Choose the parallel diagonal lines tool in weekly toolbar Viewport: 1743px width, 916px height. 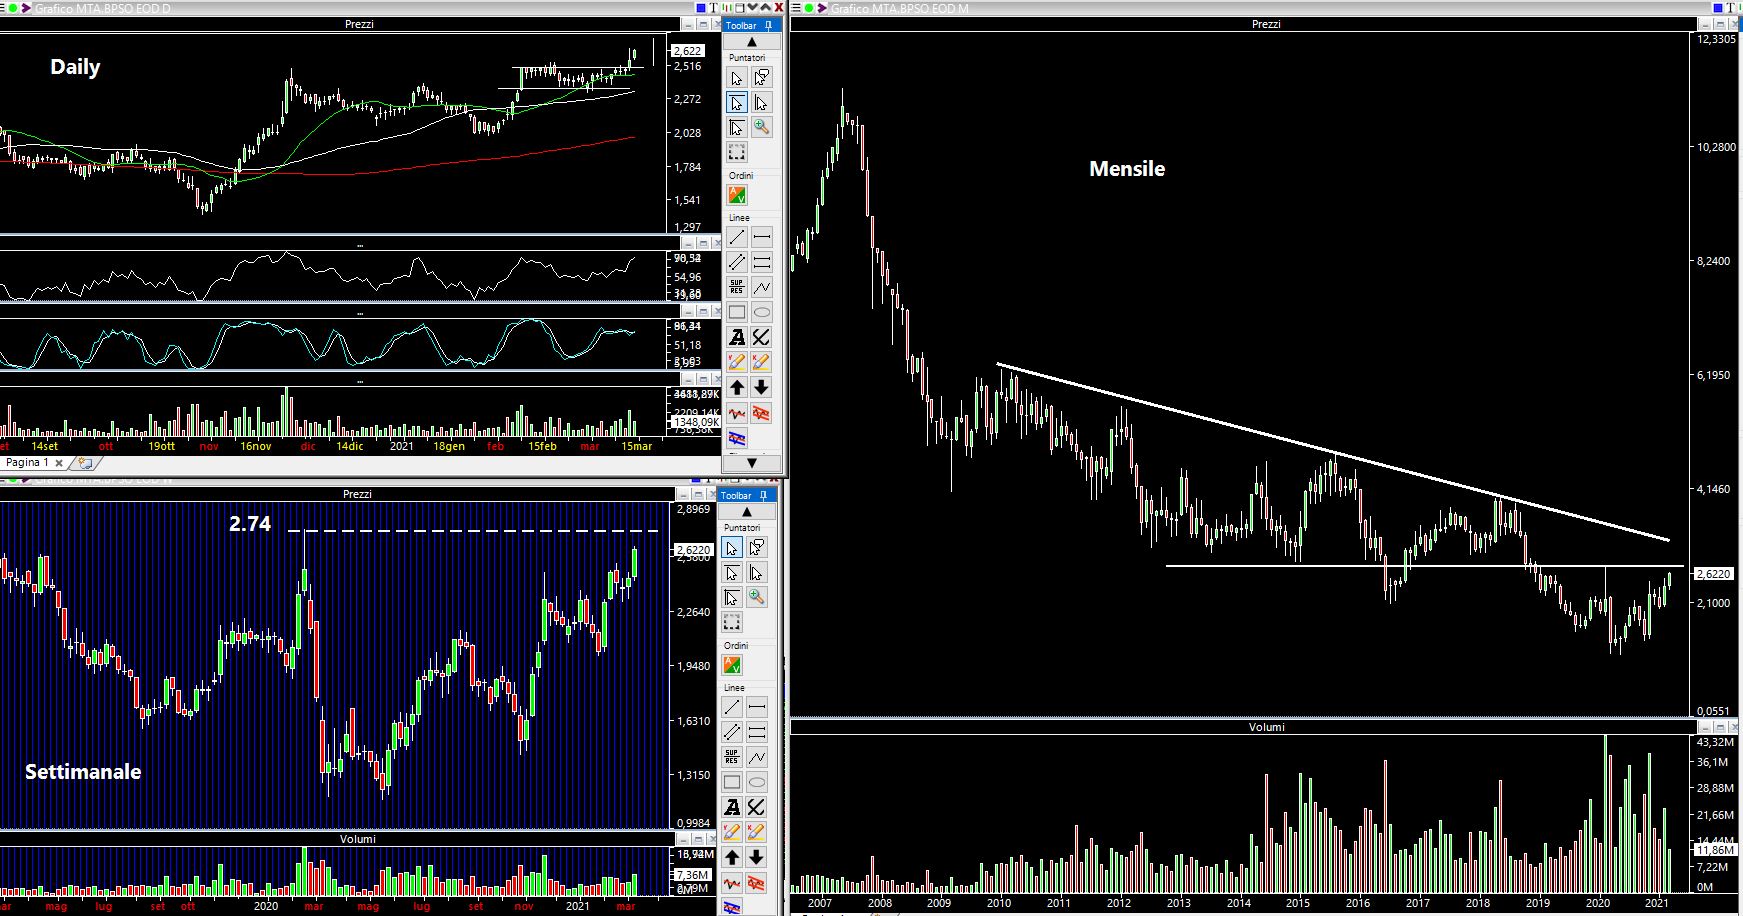732,732
